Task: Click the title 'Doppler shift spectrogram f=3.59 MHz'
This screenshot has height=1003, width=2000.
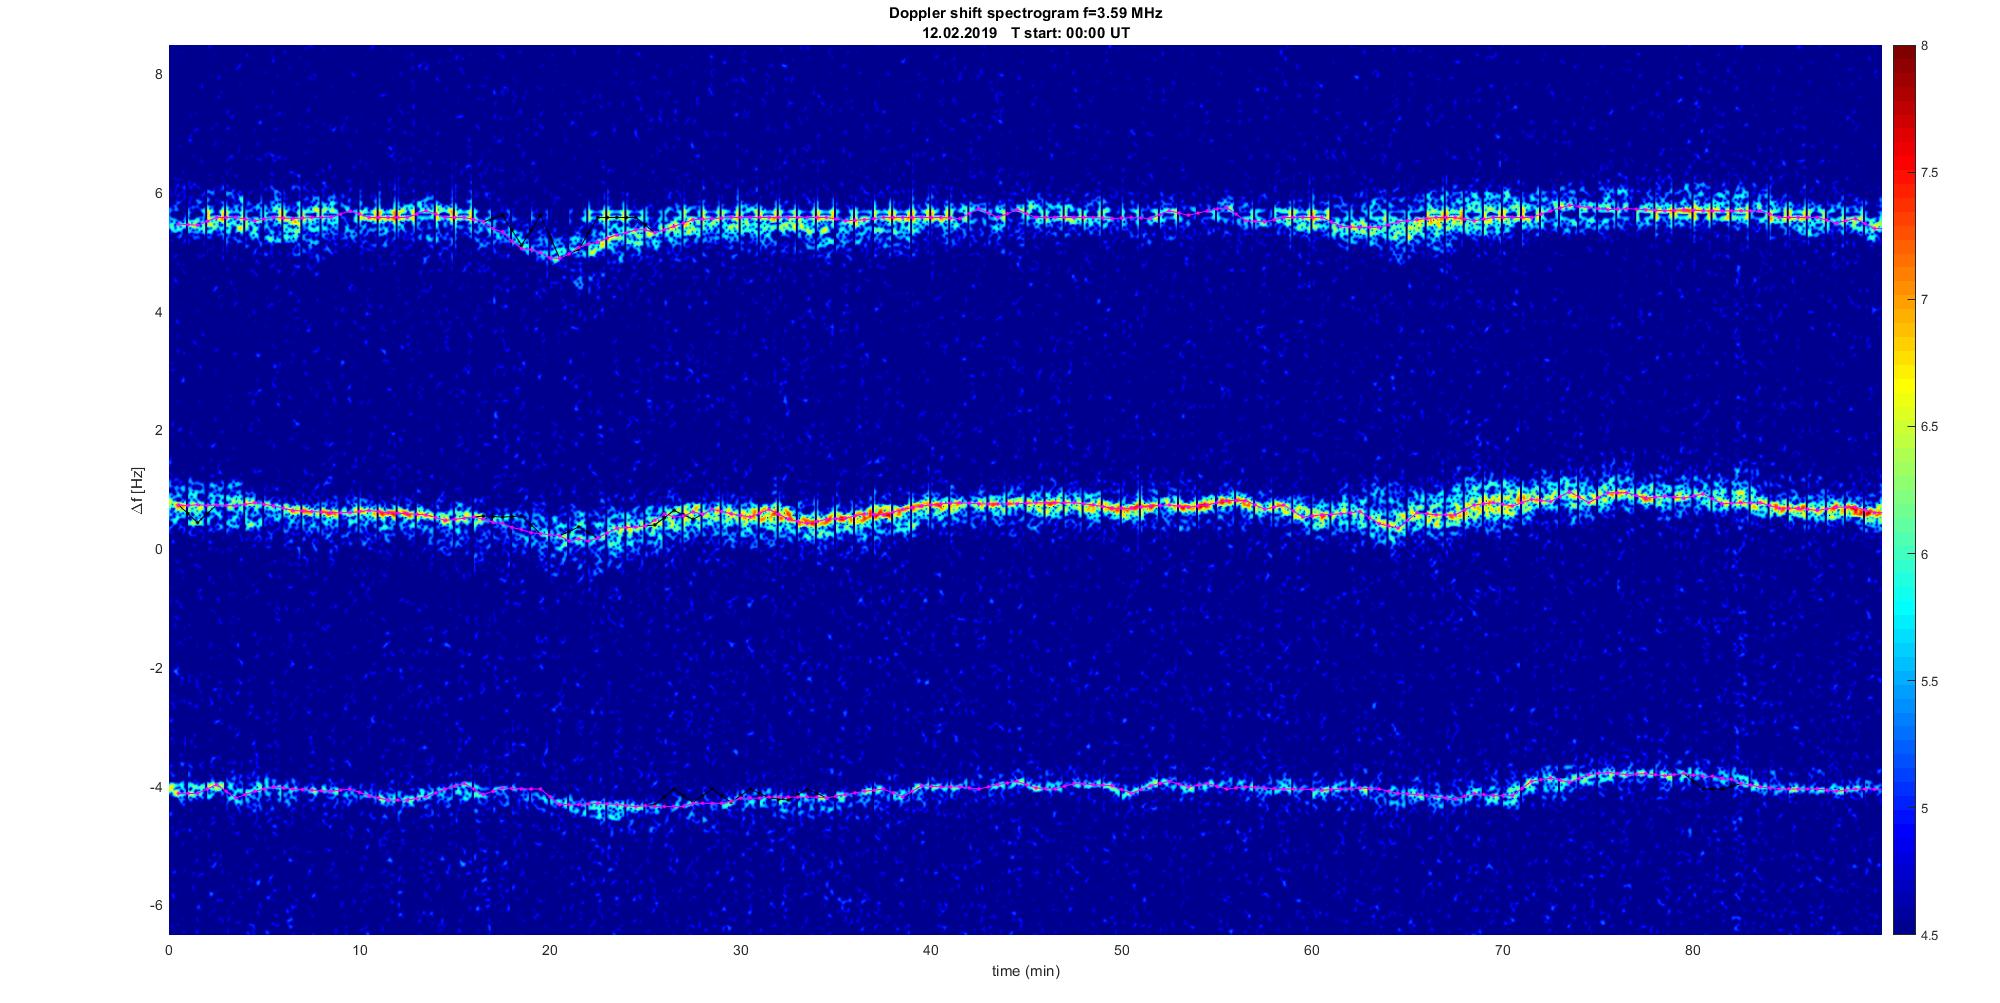Action: click(x=1025, y=14)
